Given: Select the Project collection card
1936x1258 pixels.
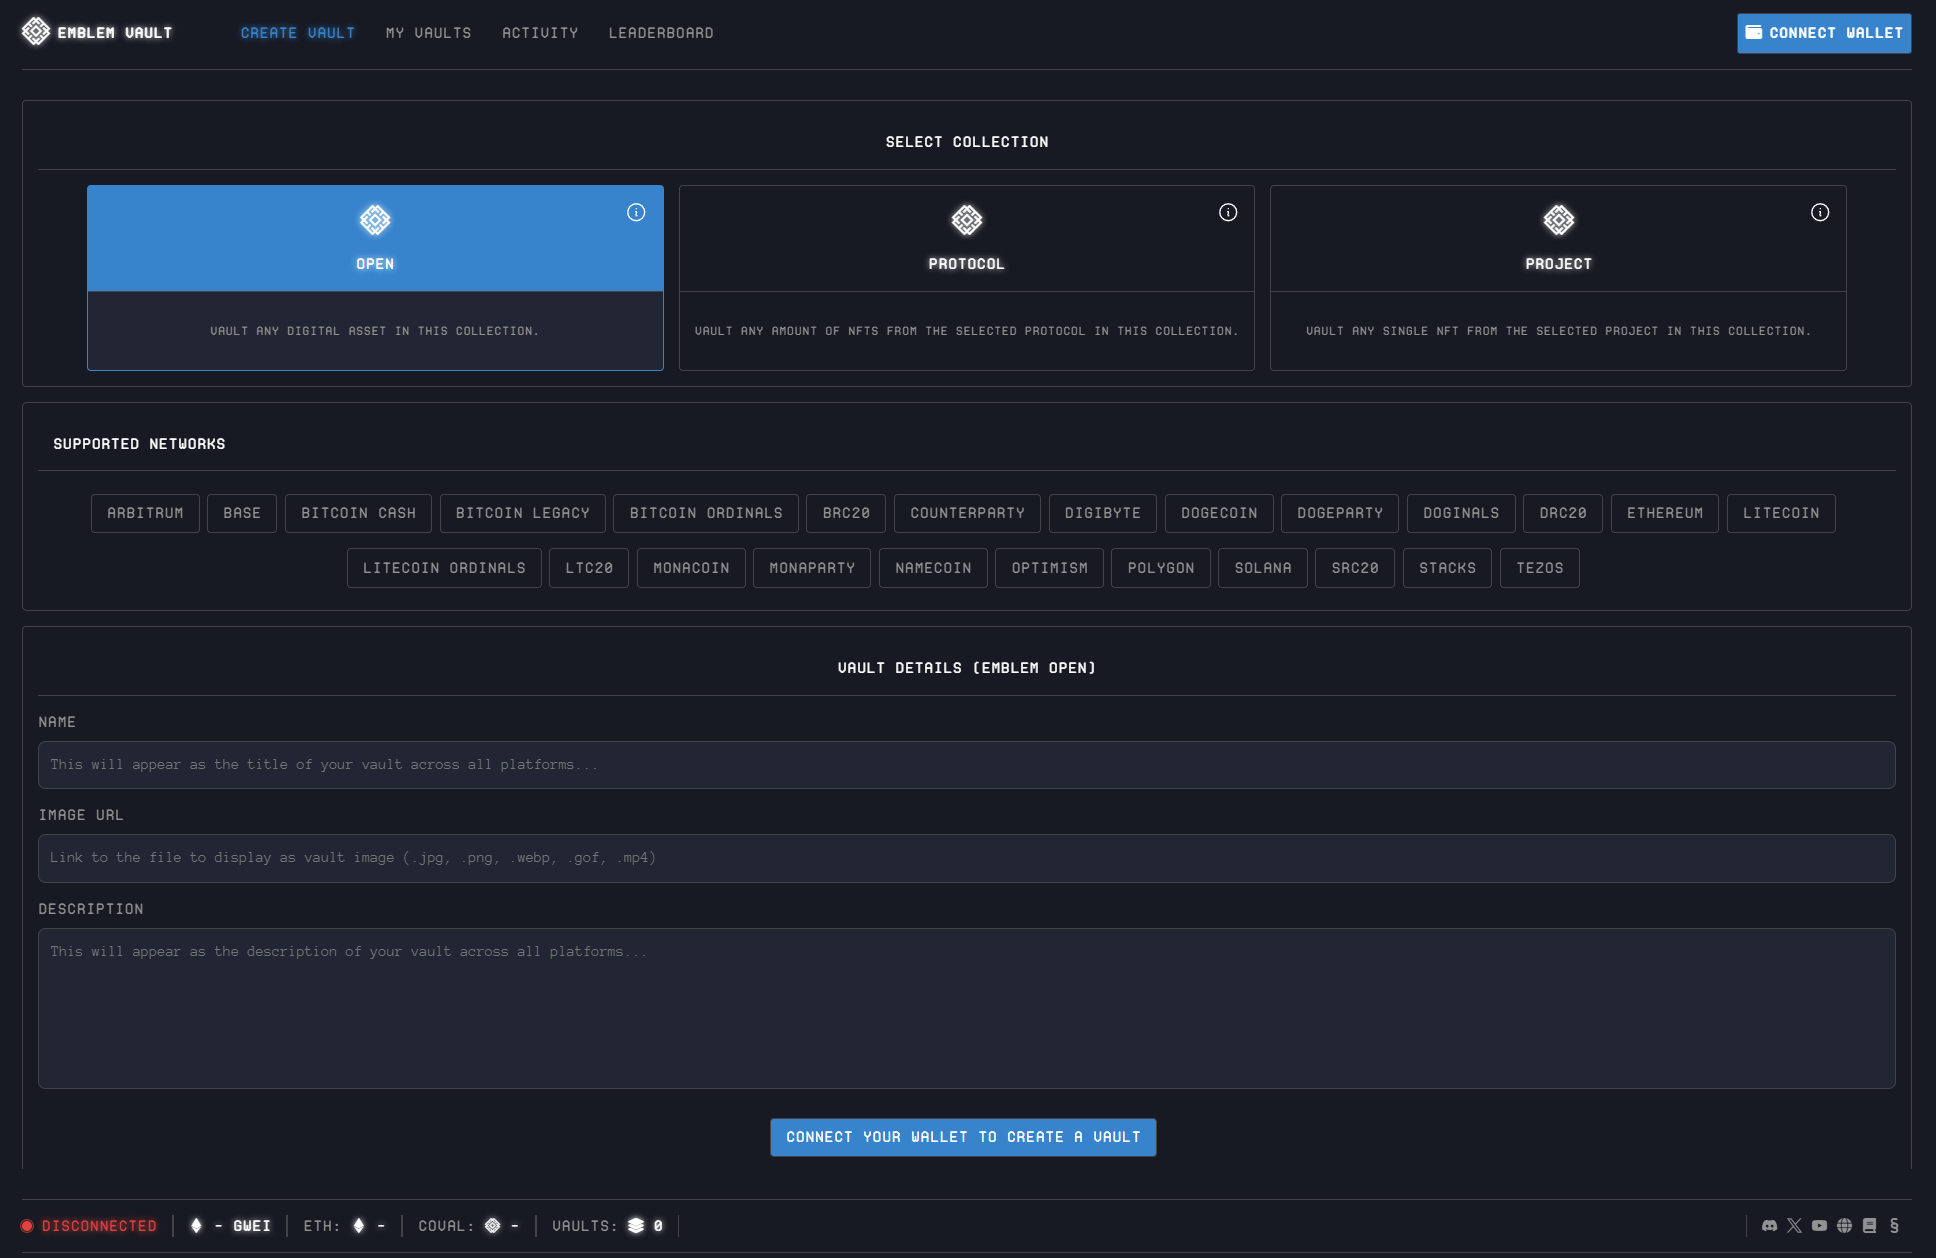Looking at the screenshot, I should click(1558, 277).
